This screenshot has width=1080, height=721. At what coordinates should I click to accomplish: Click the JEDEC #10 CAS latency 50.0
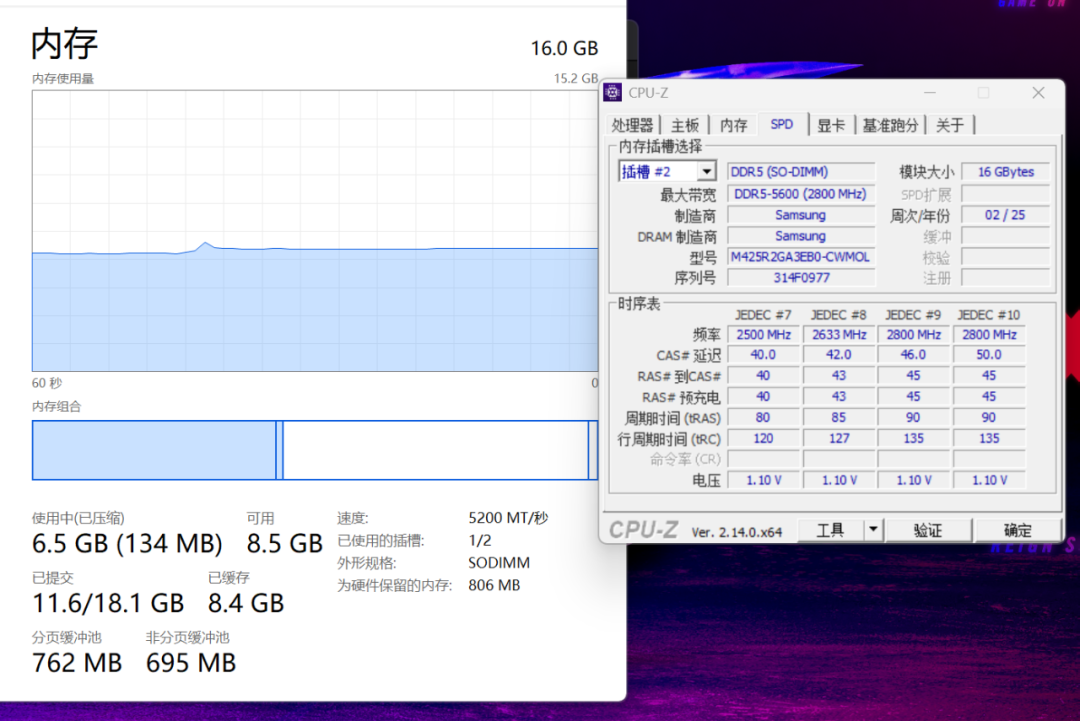click(x=989, y=355)
